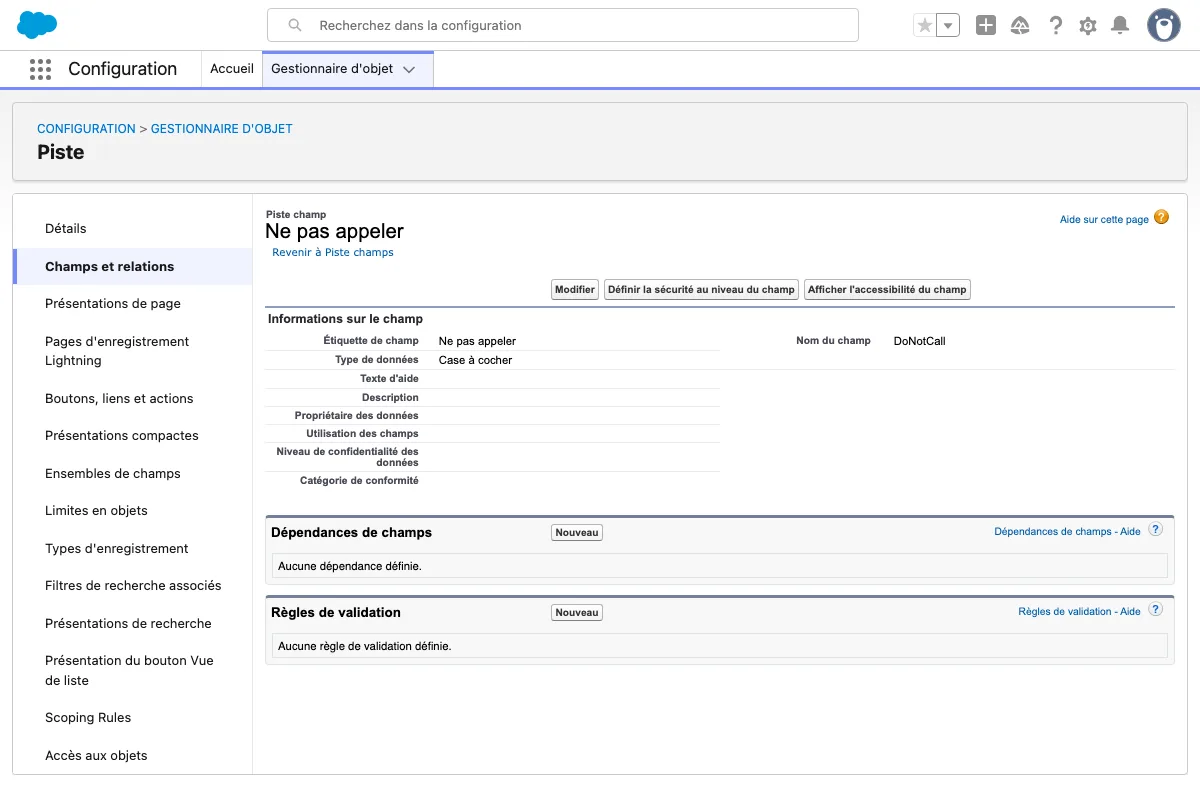Select Champs et relations in sidebar

coord(133,267)
